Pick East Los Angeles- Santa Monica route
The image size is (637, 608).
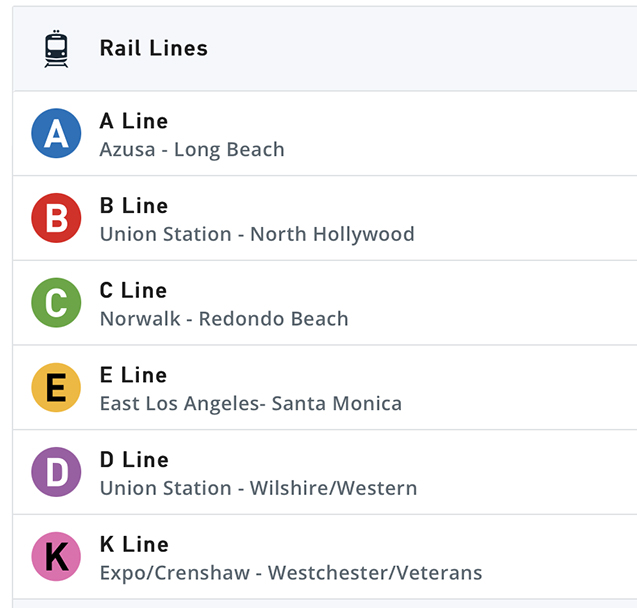[251, 404]
